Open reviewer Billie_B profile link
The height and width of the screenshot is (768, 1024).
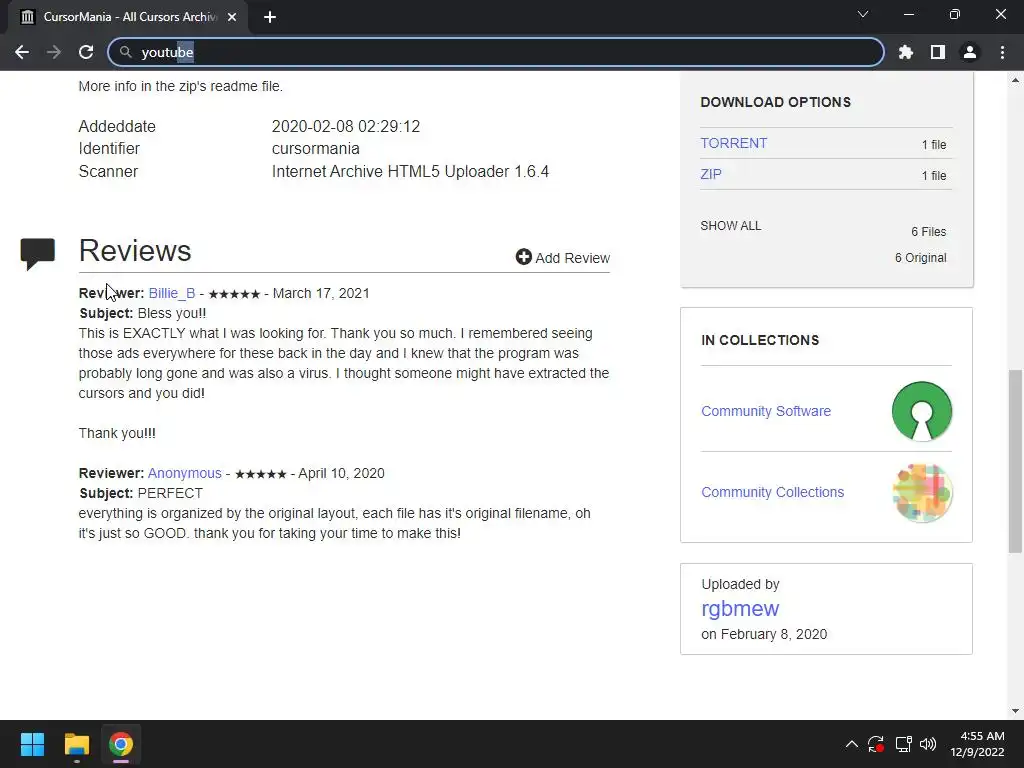pyautogui.click(x=172, y=293)
